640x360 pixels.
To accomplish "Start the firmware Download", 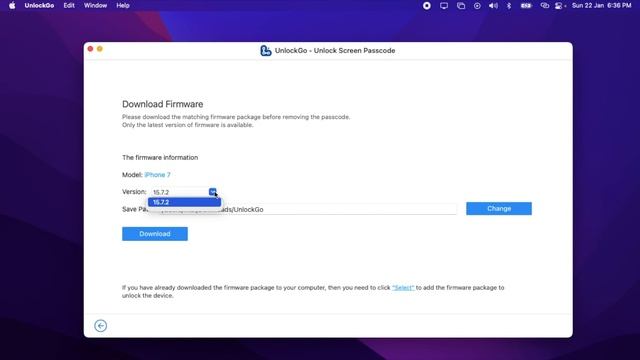I will 155,234.
